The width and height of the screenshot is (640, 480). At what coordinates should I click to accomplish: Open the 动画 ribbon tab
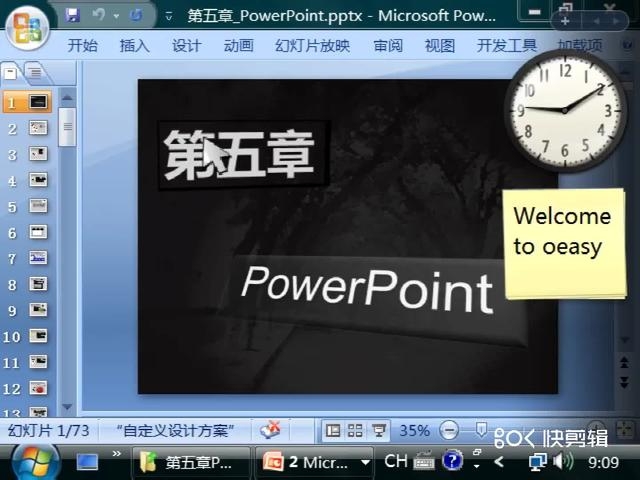click(238, 45)
